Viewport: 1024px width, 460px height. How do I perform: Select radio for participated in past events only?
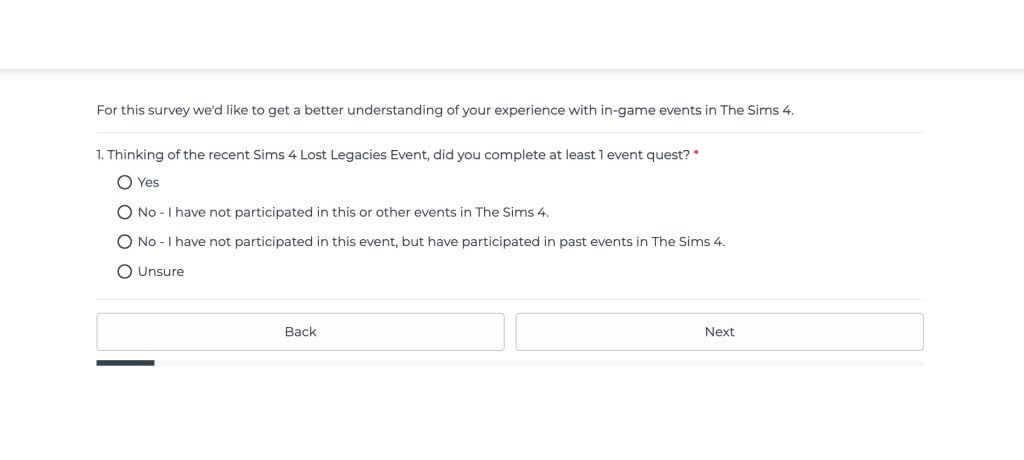click(x=125, y=242)
